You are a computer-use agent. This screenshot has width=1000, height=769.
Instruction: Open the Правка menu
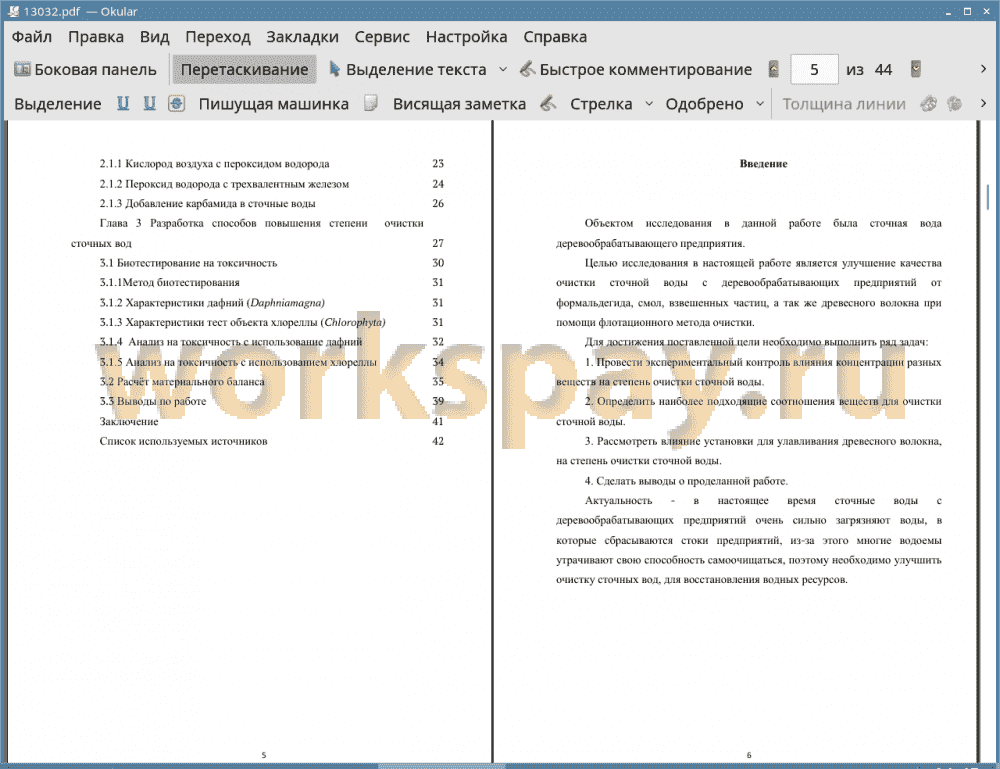point(96,37)
